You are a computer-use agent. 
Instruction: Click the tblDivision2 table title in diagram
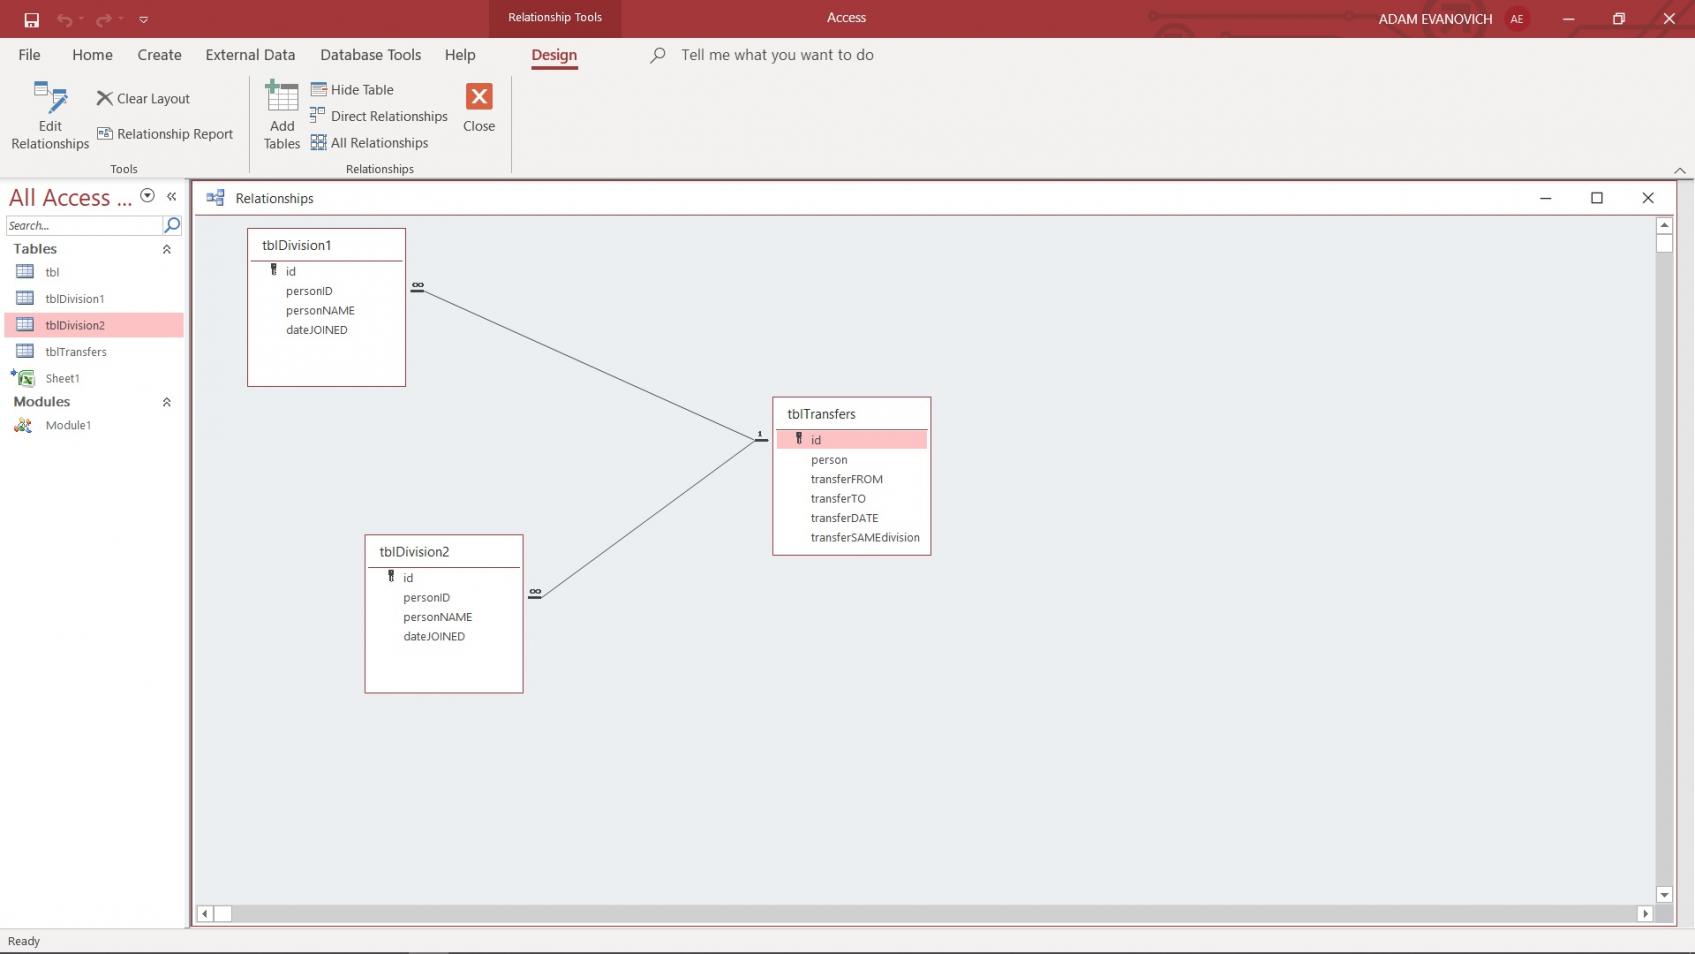[x=414, y=552]
